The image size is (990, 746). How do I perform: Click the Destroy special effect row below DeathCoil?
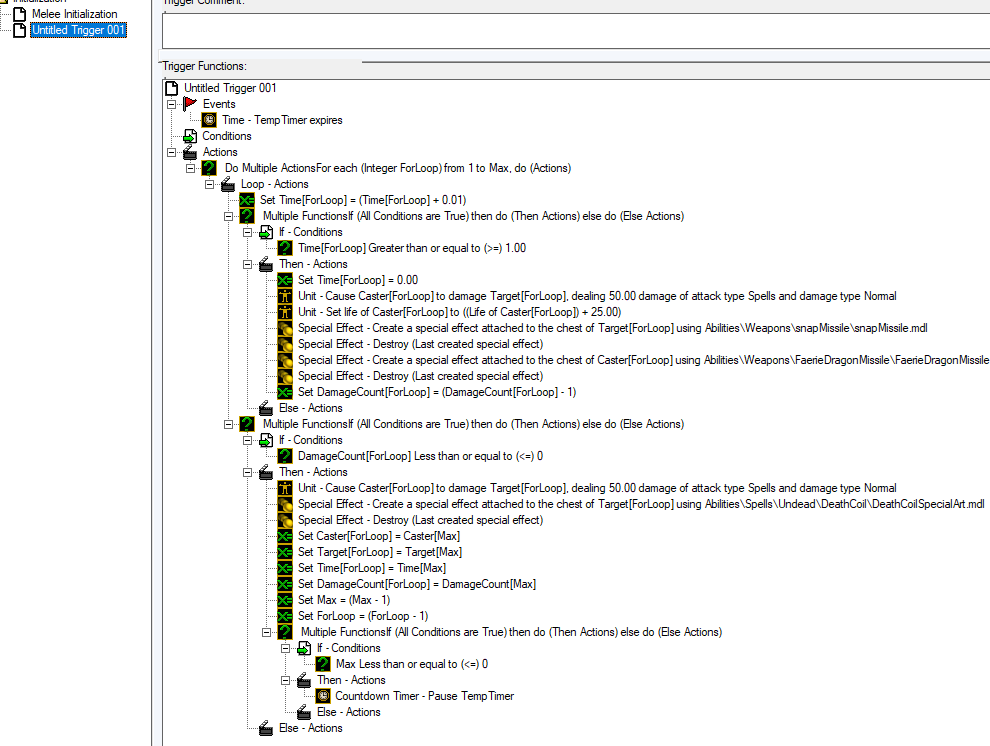pos(420,520)
